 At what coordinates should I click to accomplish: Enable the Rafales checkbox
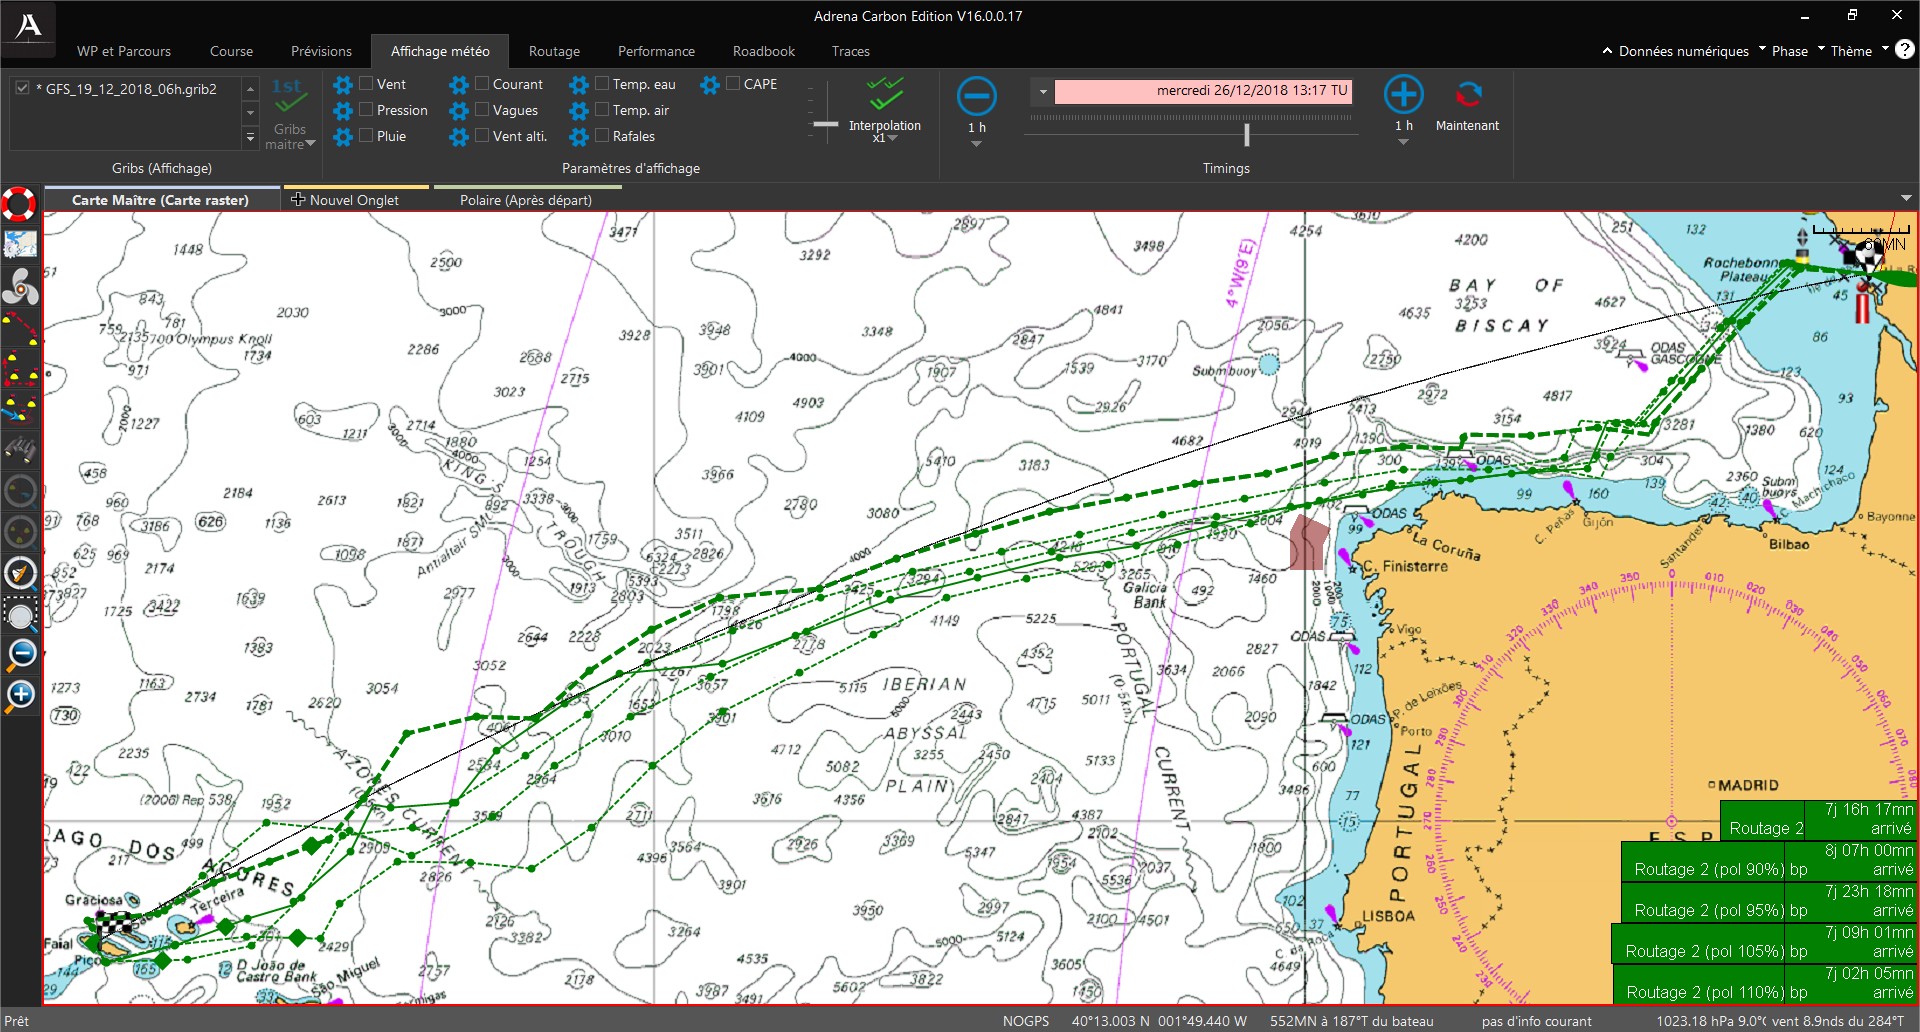(602, 136)
